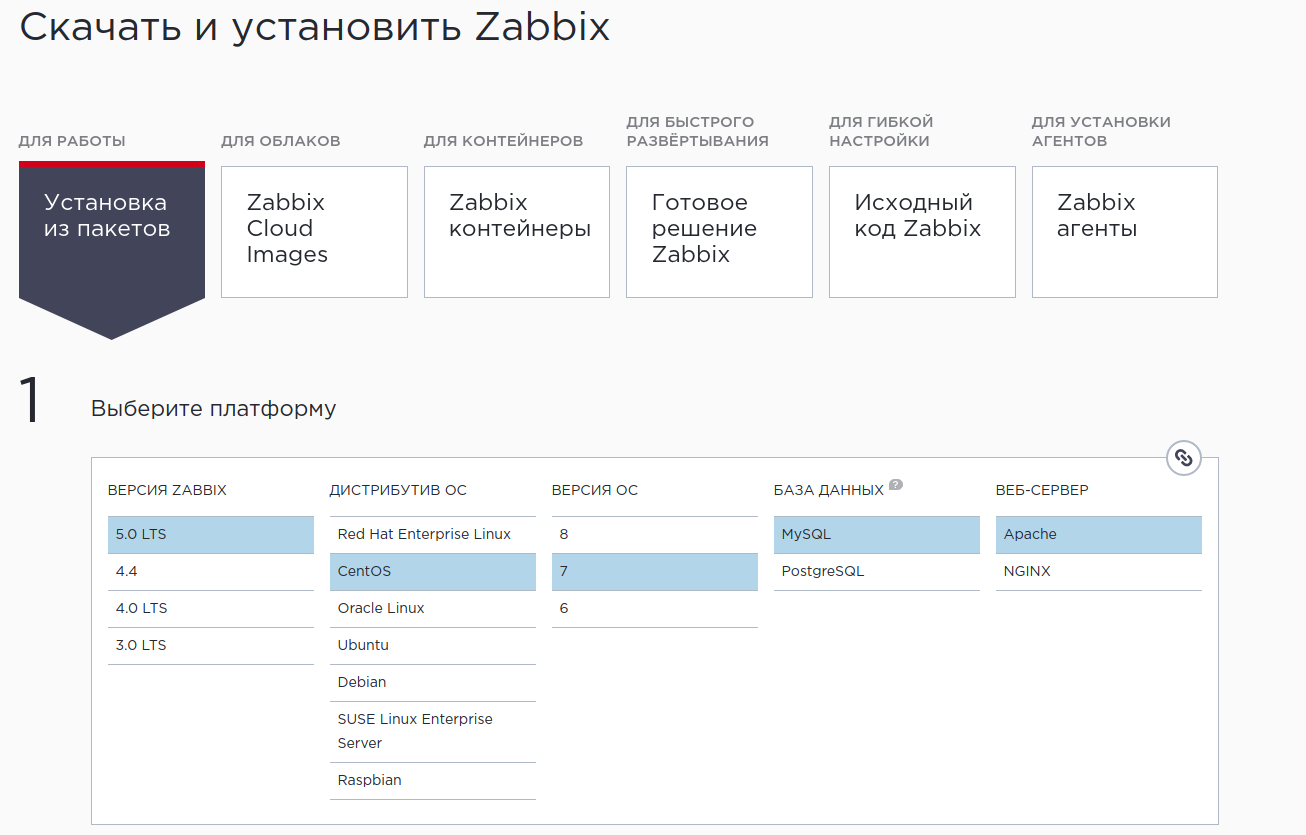Click the 'ВЕБ-СЕРВЕР' column header
The width and height of the screenshot is (1306, 835).
coord(1042,491)
